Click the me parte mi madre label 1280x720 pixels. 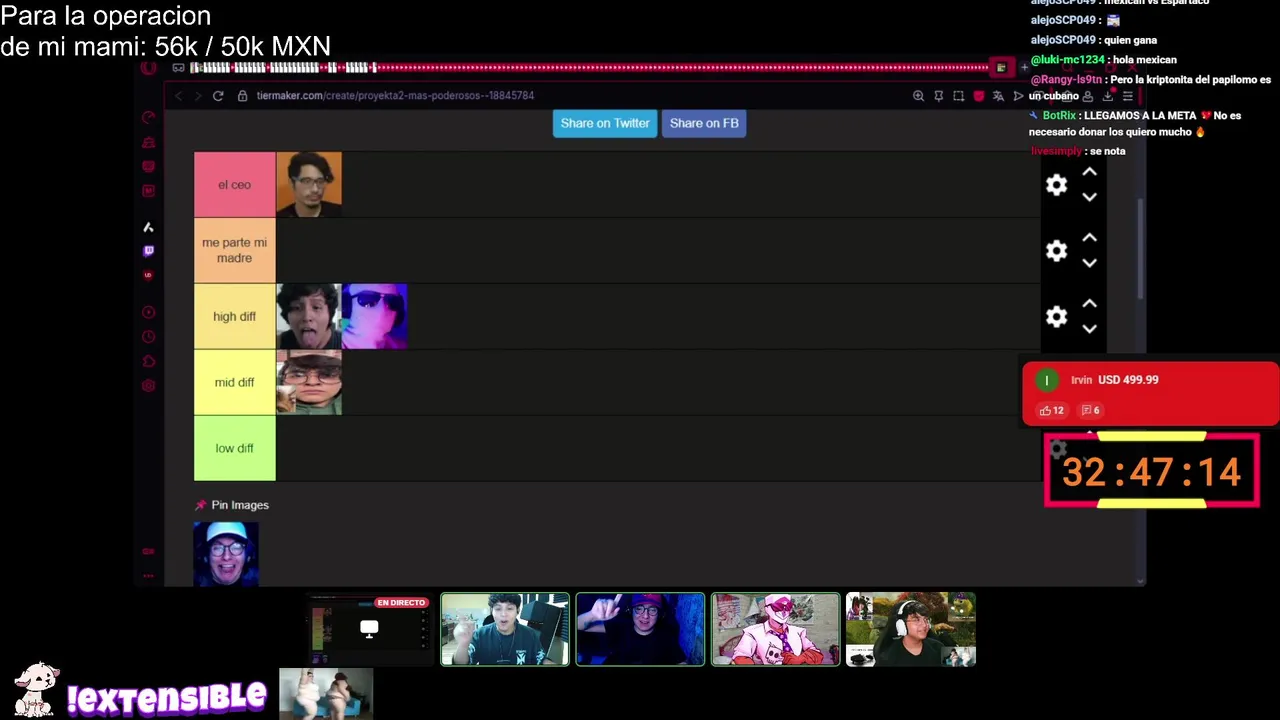[234, 251]
